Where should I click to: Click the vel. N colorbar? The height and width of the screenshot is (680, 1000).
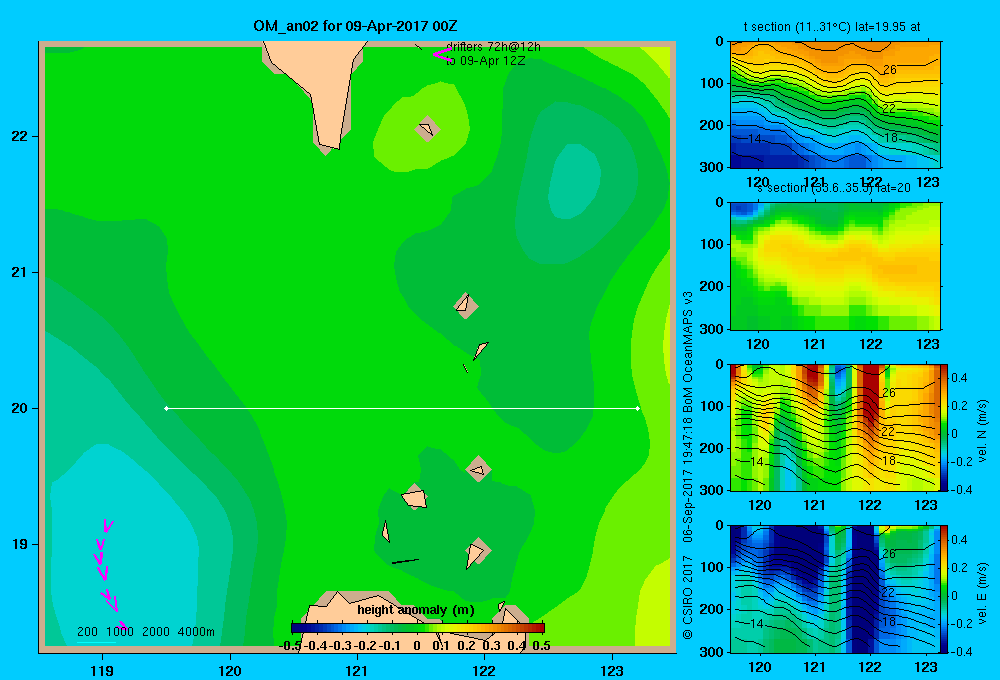click(x=944, y=427)
